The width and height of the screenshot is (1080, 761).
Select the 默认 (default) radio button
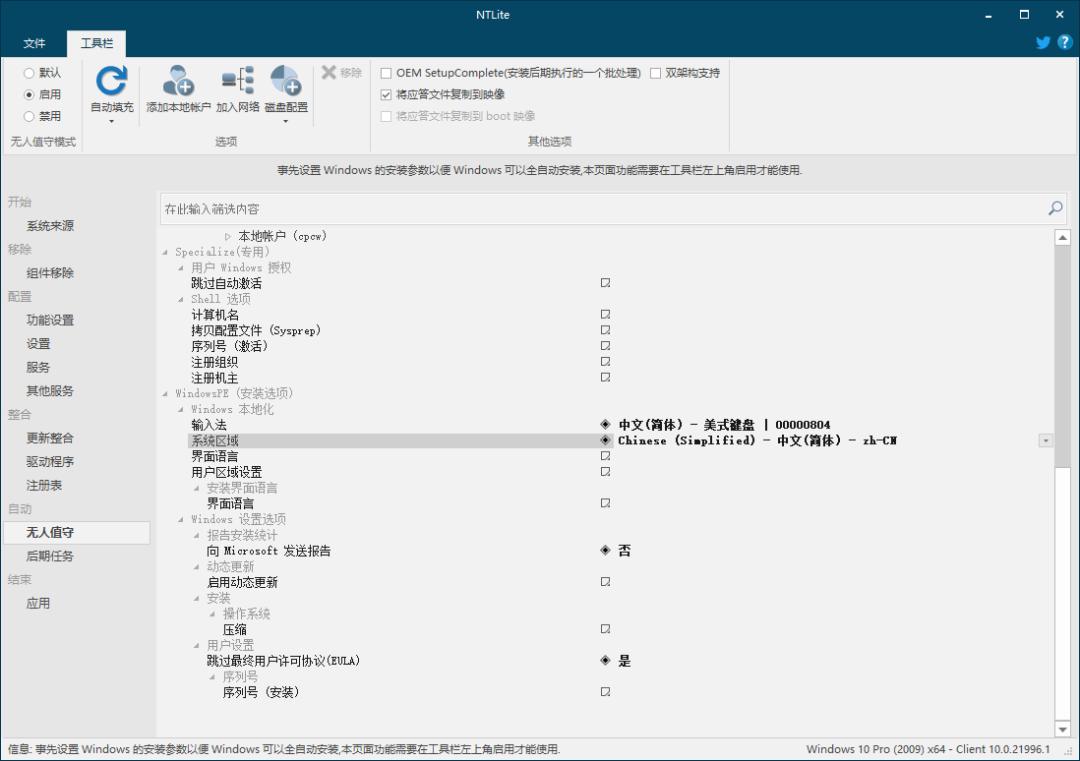(x=29, y=72)
